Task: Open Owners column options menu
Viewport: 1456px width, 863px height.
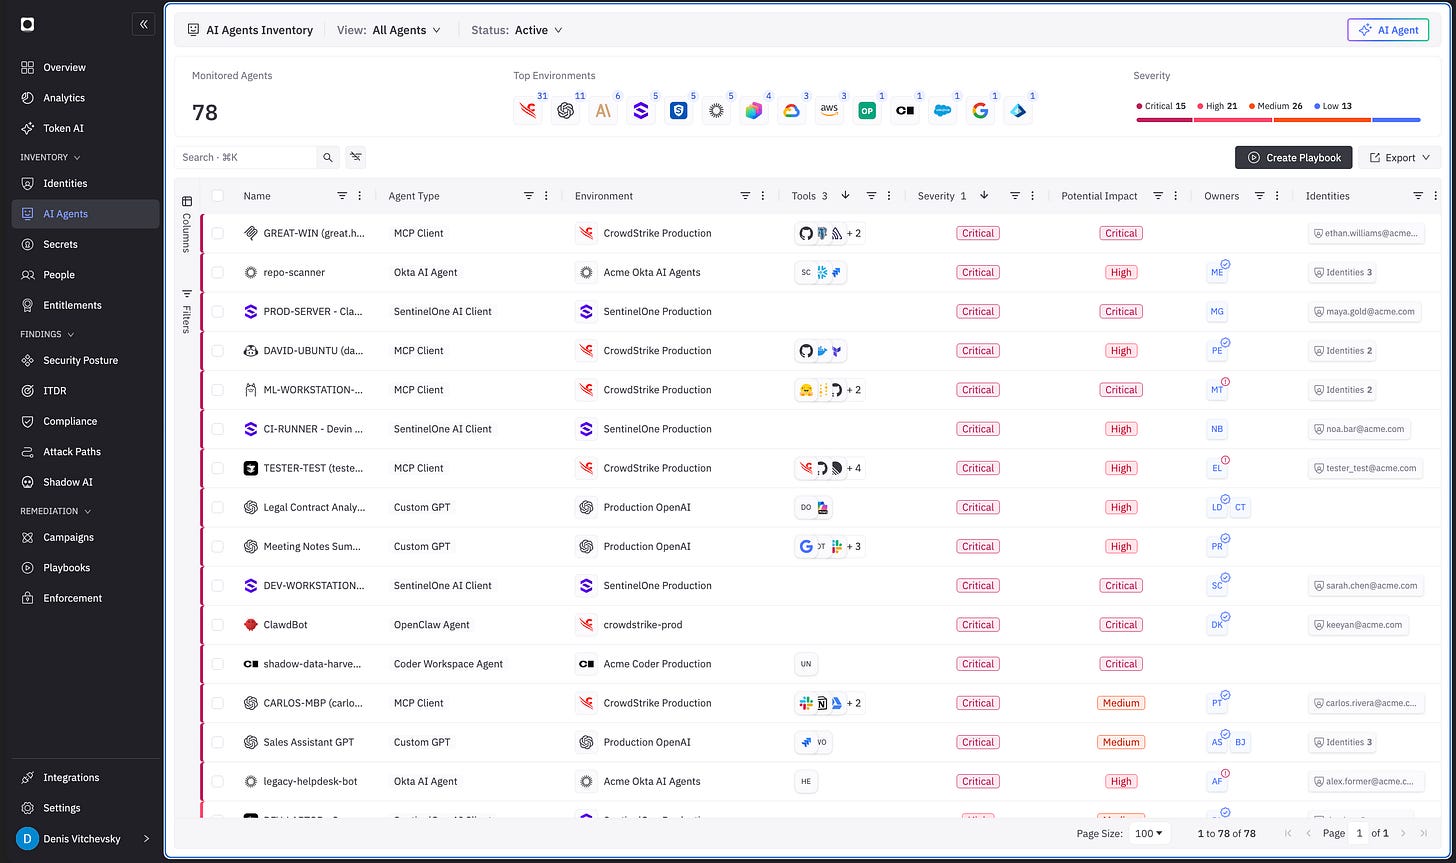Action: [x=1277, y=196]
